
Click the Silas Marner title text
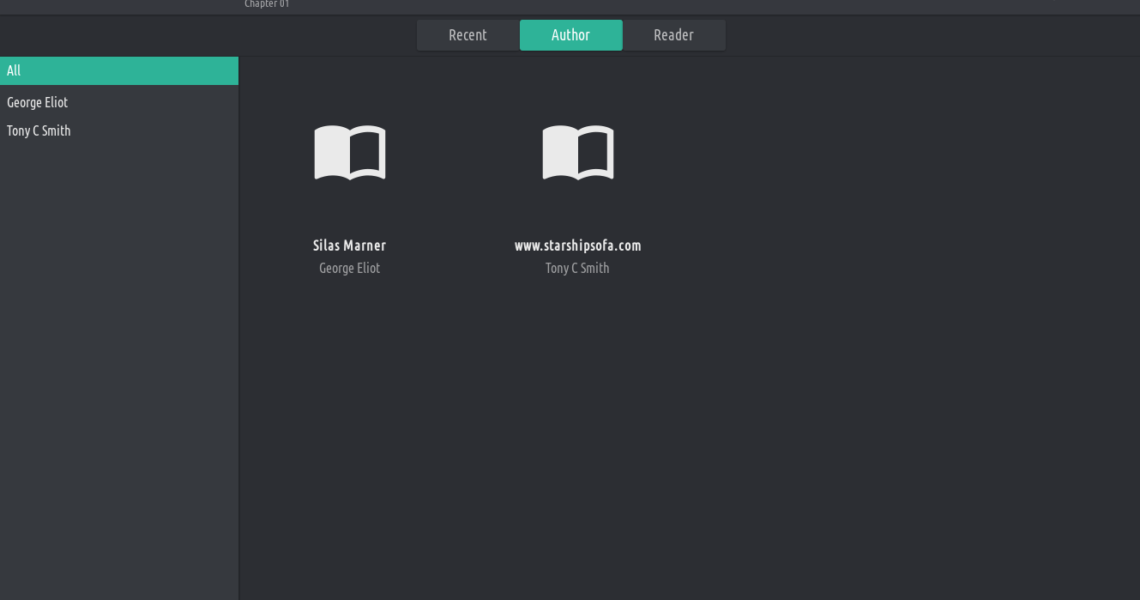tap(349, 246)
